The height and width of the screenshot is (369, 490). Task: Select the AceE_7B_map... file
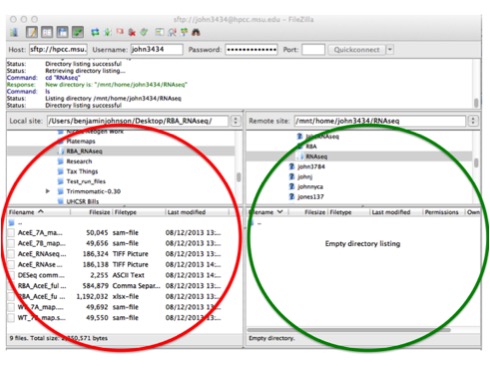114,243
